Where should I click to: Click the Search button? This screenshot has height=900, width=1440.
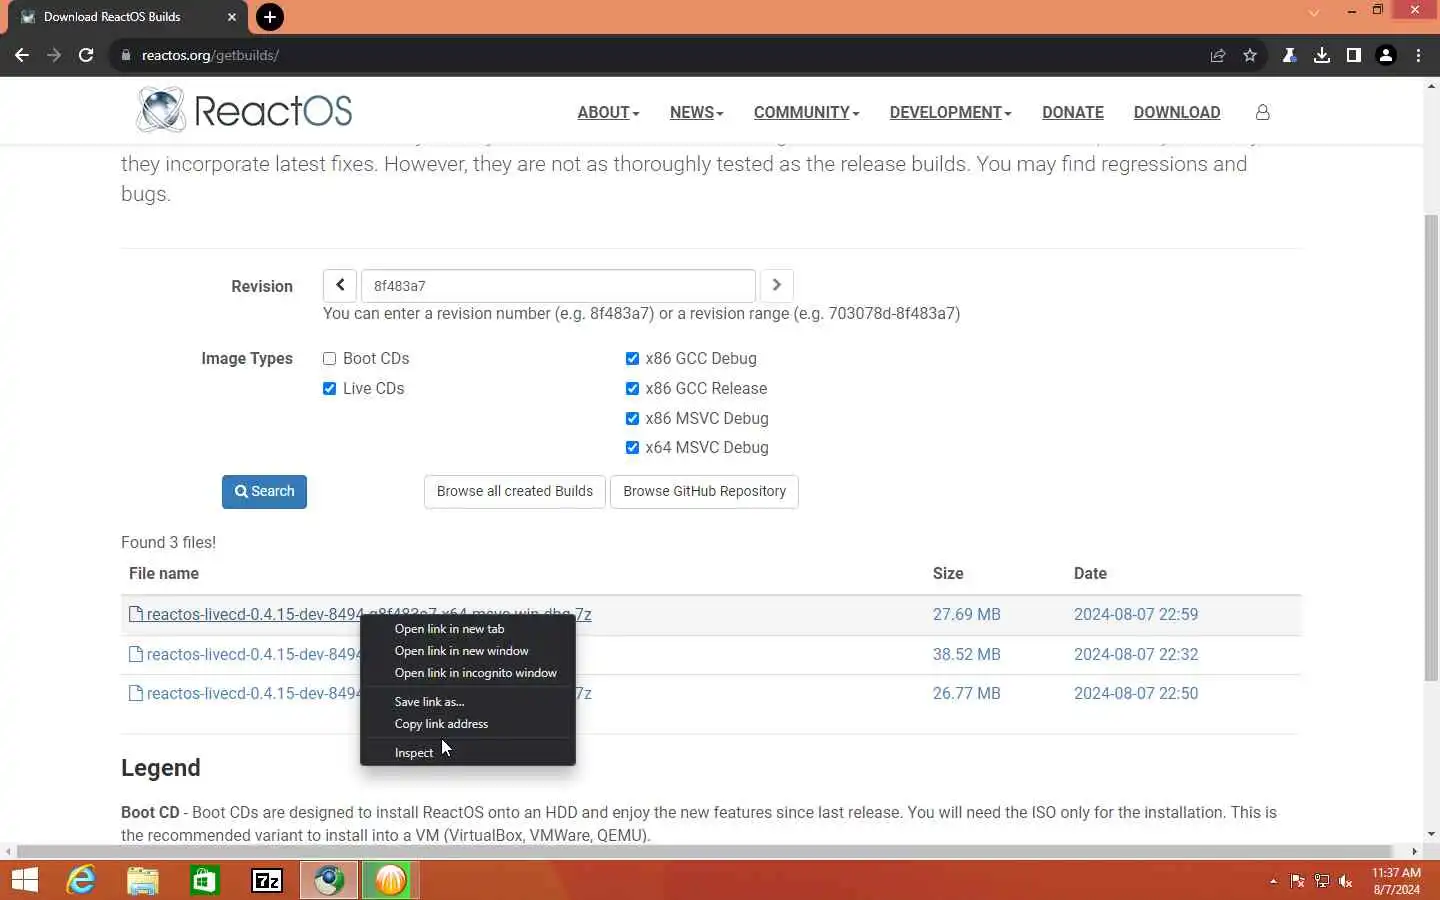264,491
